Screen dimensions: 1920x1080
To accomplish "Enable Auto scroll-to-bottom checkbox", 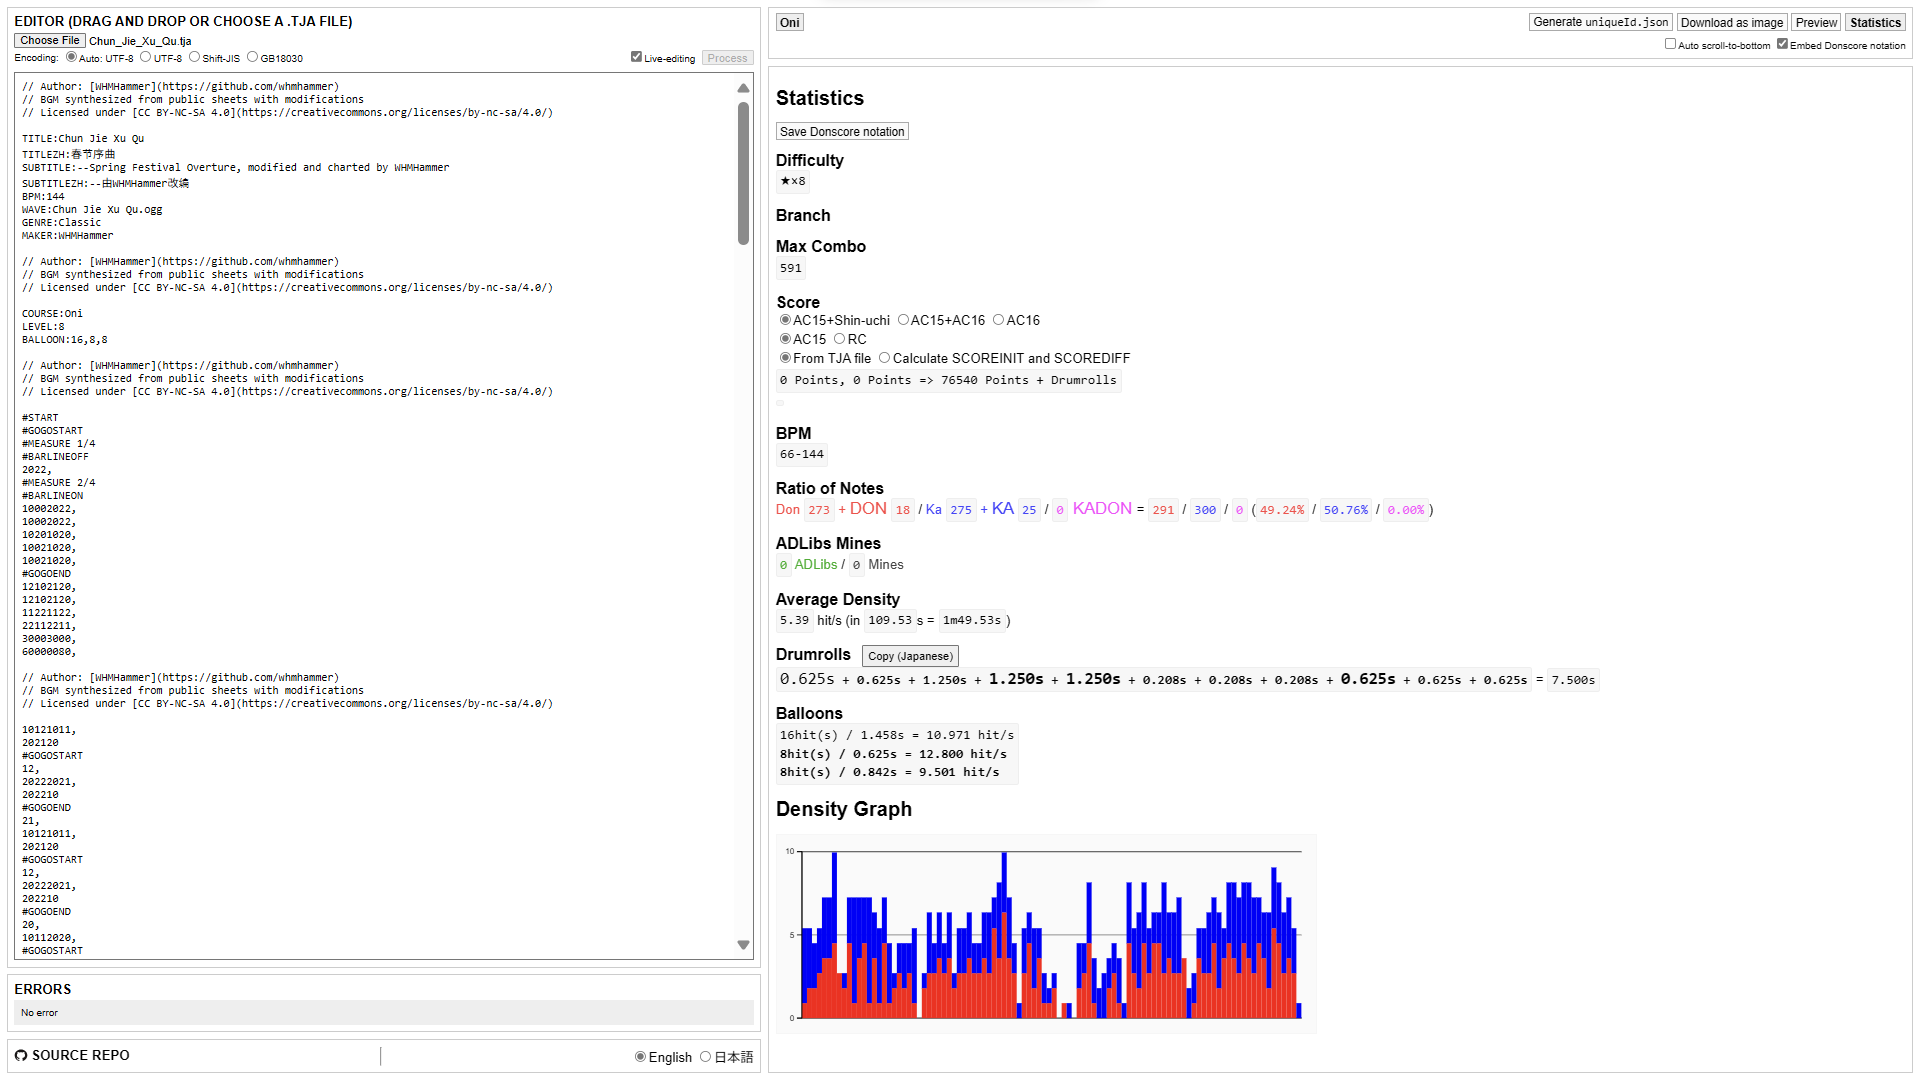I will pyautogui.click(x=1670, y=44).
